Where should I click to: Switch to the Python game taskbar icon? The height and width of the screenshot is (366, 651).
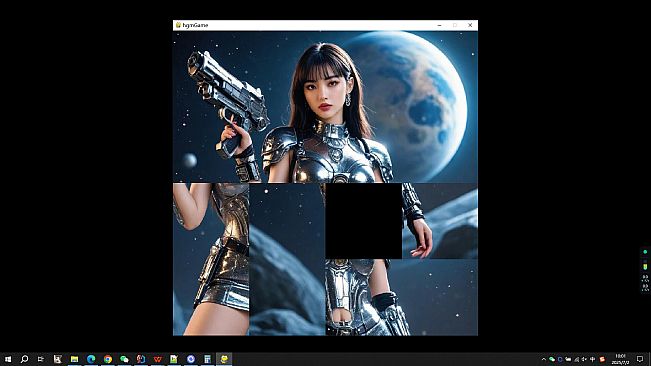[224, 359]
